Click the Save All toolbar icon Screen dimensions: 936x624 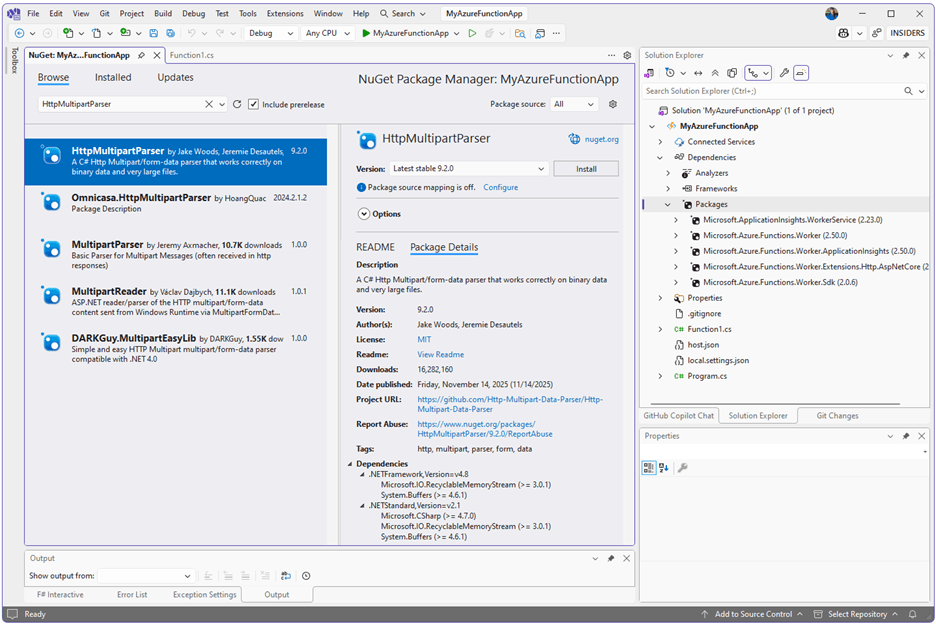[169, 33]
